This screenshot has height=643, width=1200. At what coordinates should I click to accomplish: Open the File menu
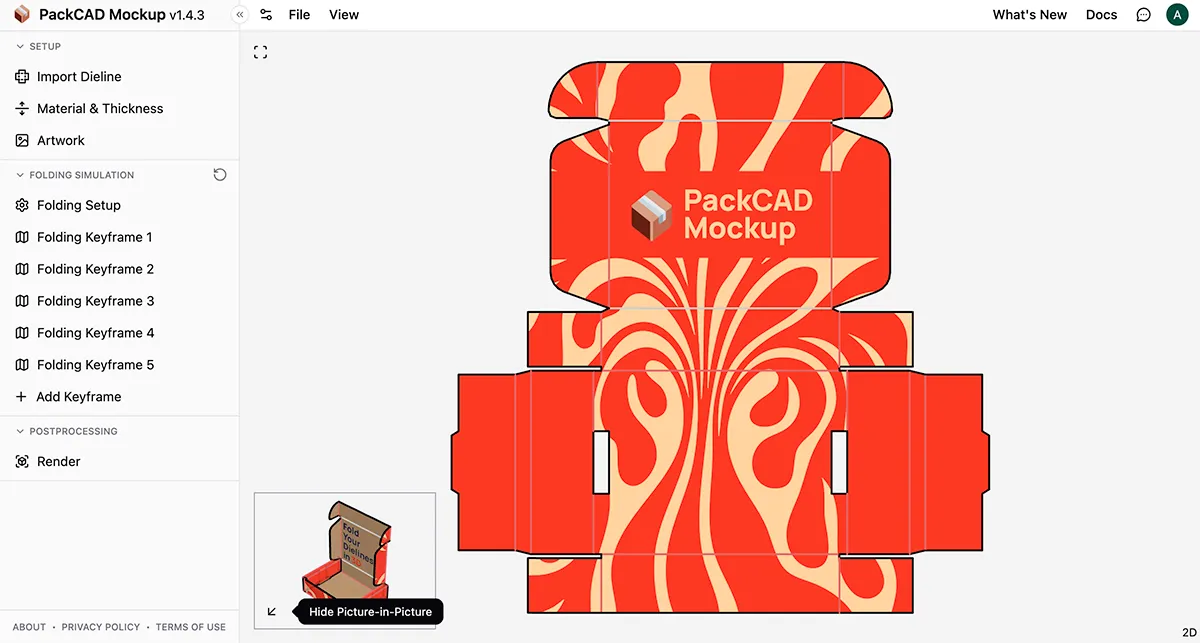tap(299, 15)
